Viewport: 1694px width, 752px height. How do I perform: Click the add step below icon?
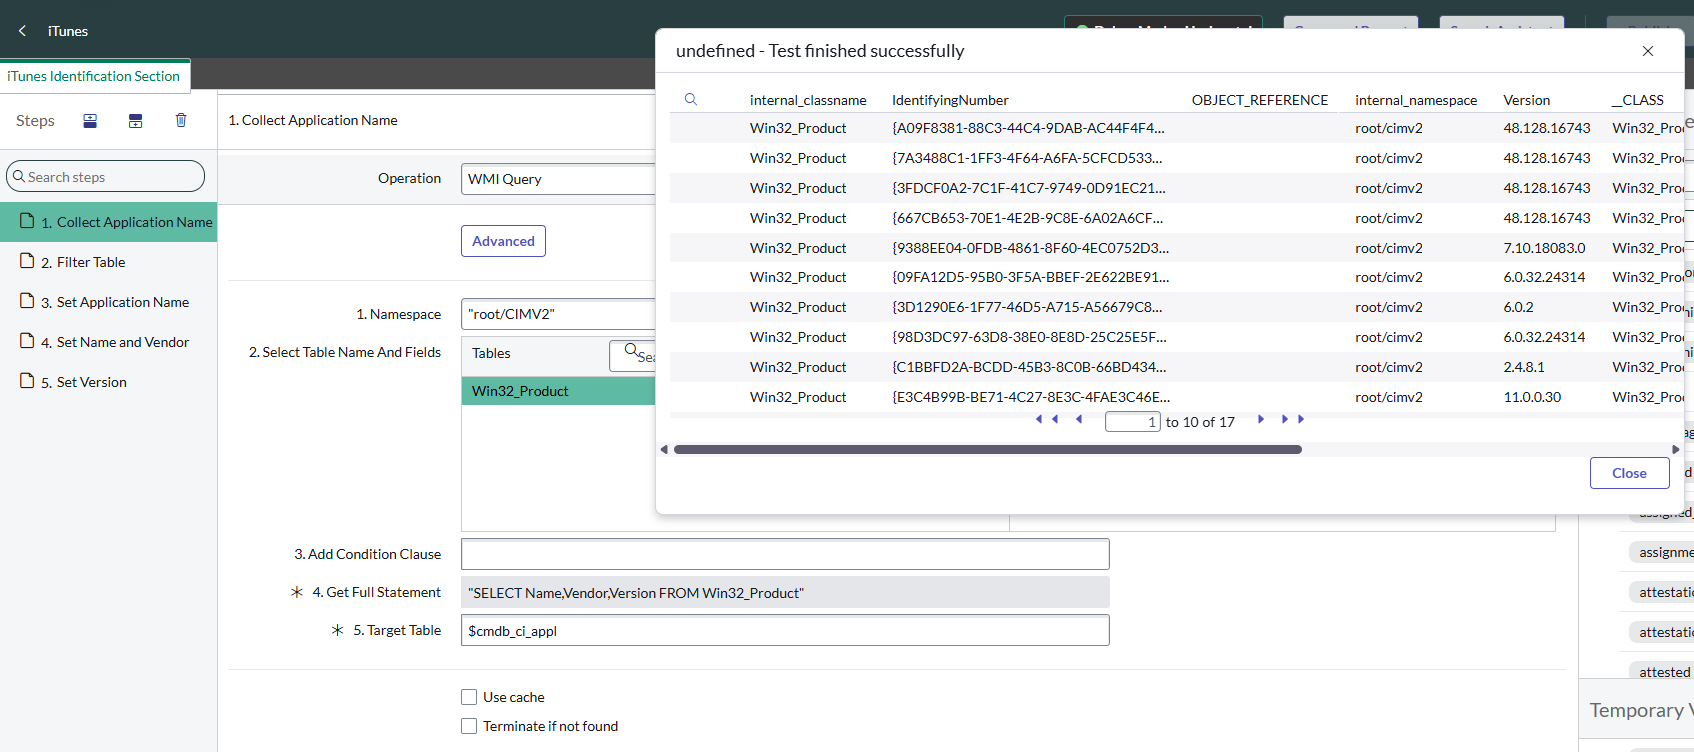(x=136, y=121)
